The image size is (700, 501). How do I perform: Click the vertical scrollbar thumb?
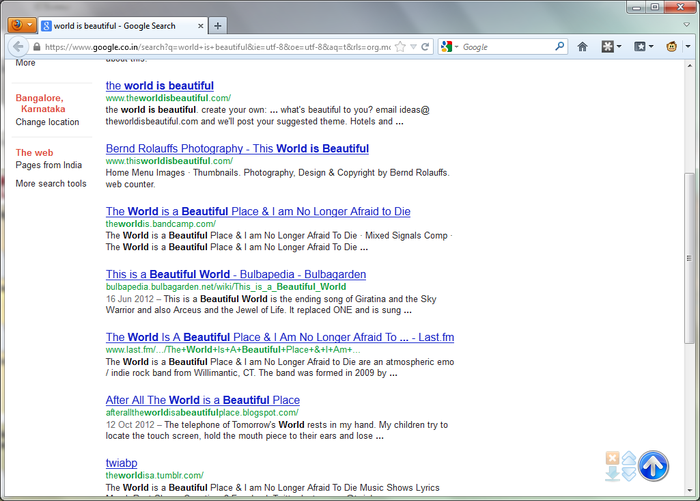click(x=689, y=258)
